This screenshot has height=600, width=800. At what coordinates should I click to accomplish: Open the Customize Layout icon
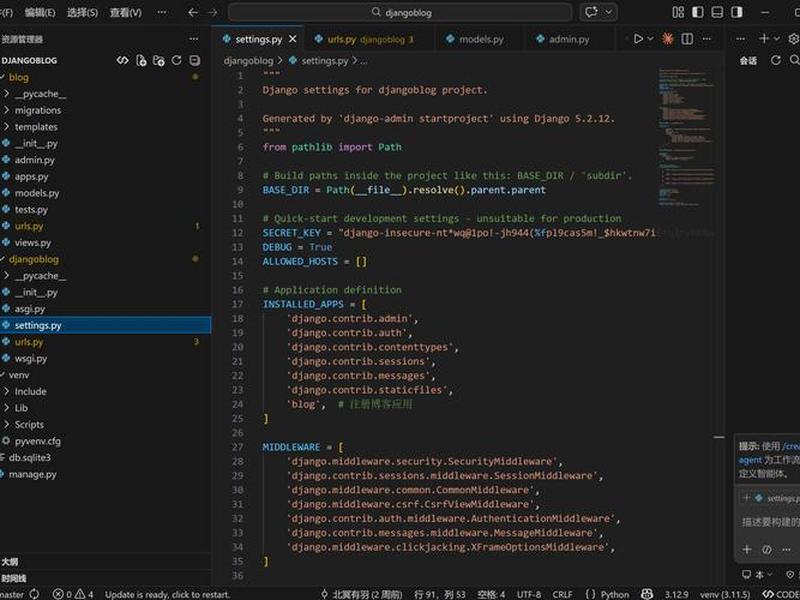pos(678,12)
